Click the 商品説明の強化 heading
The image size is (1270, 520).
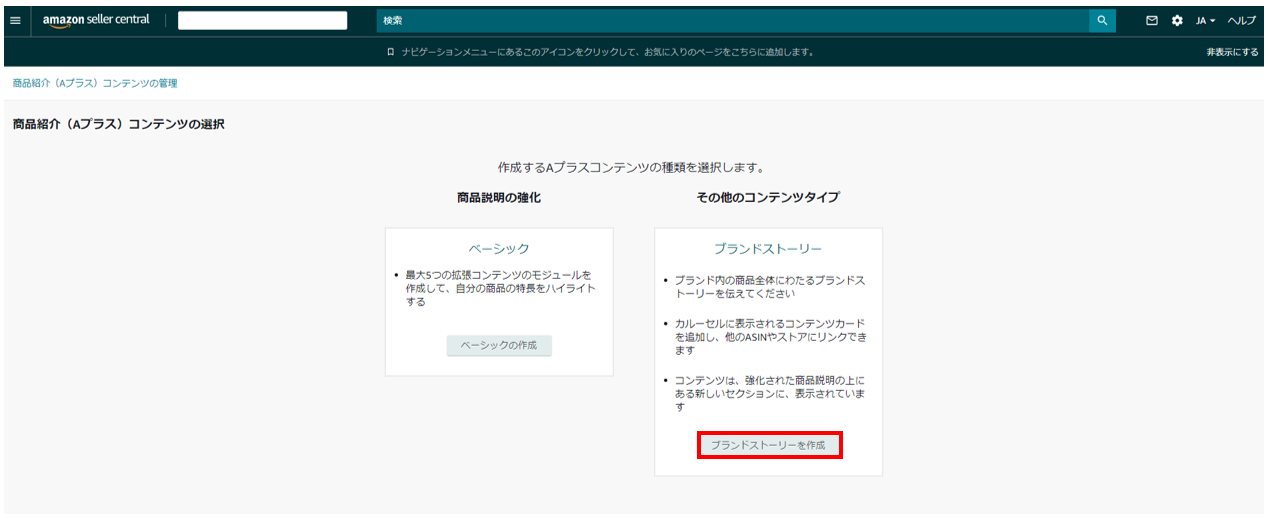pyautogui.click(x=499, y=198)
